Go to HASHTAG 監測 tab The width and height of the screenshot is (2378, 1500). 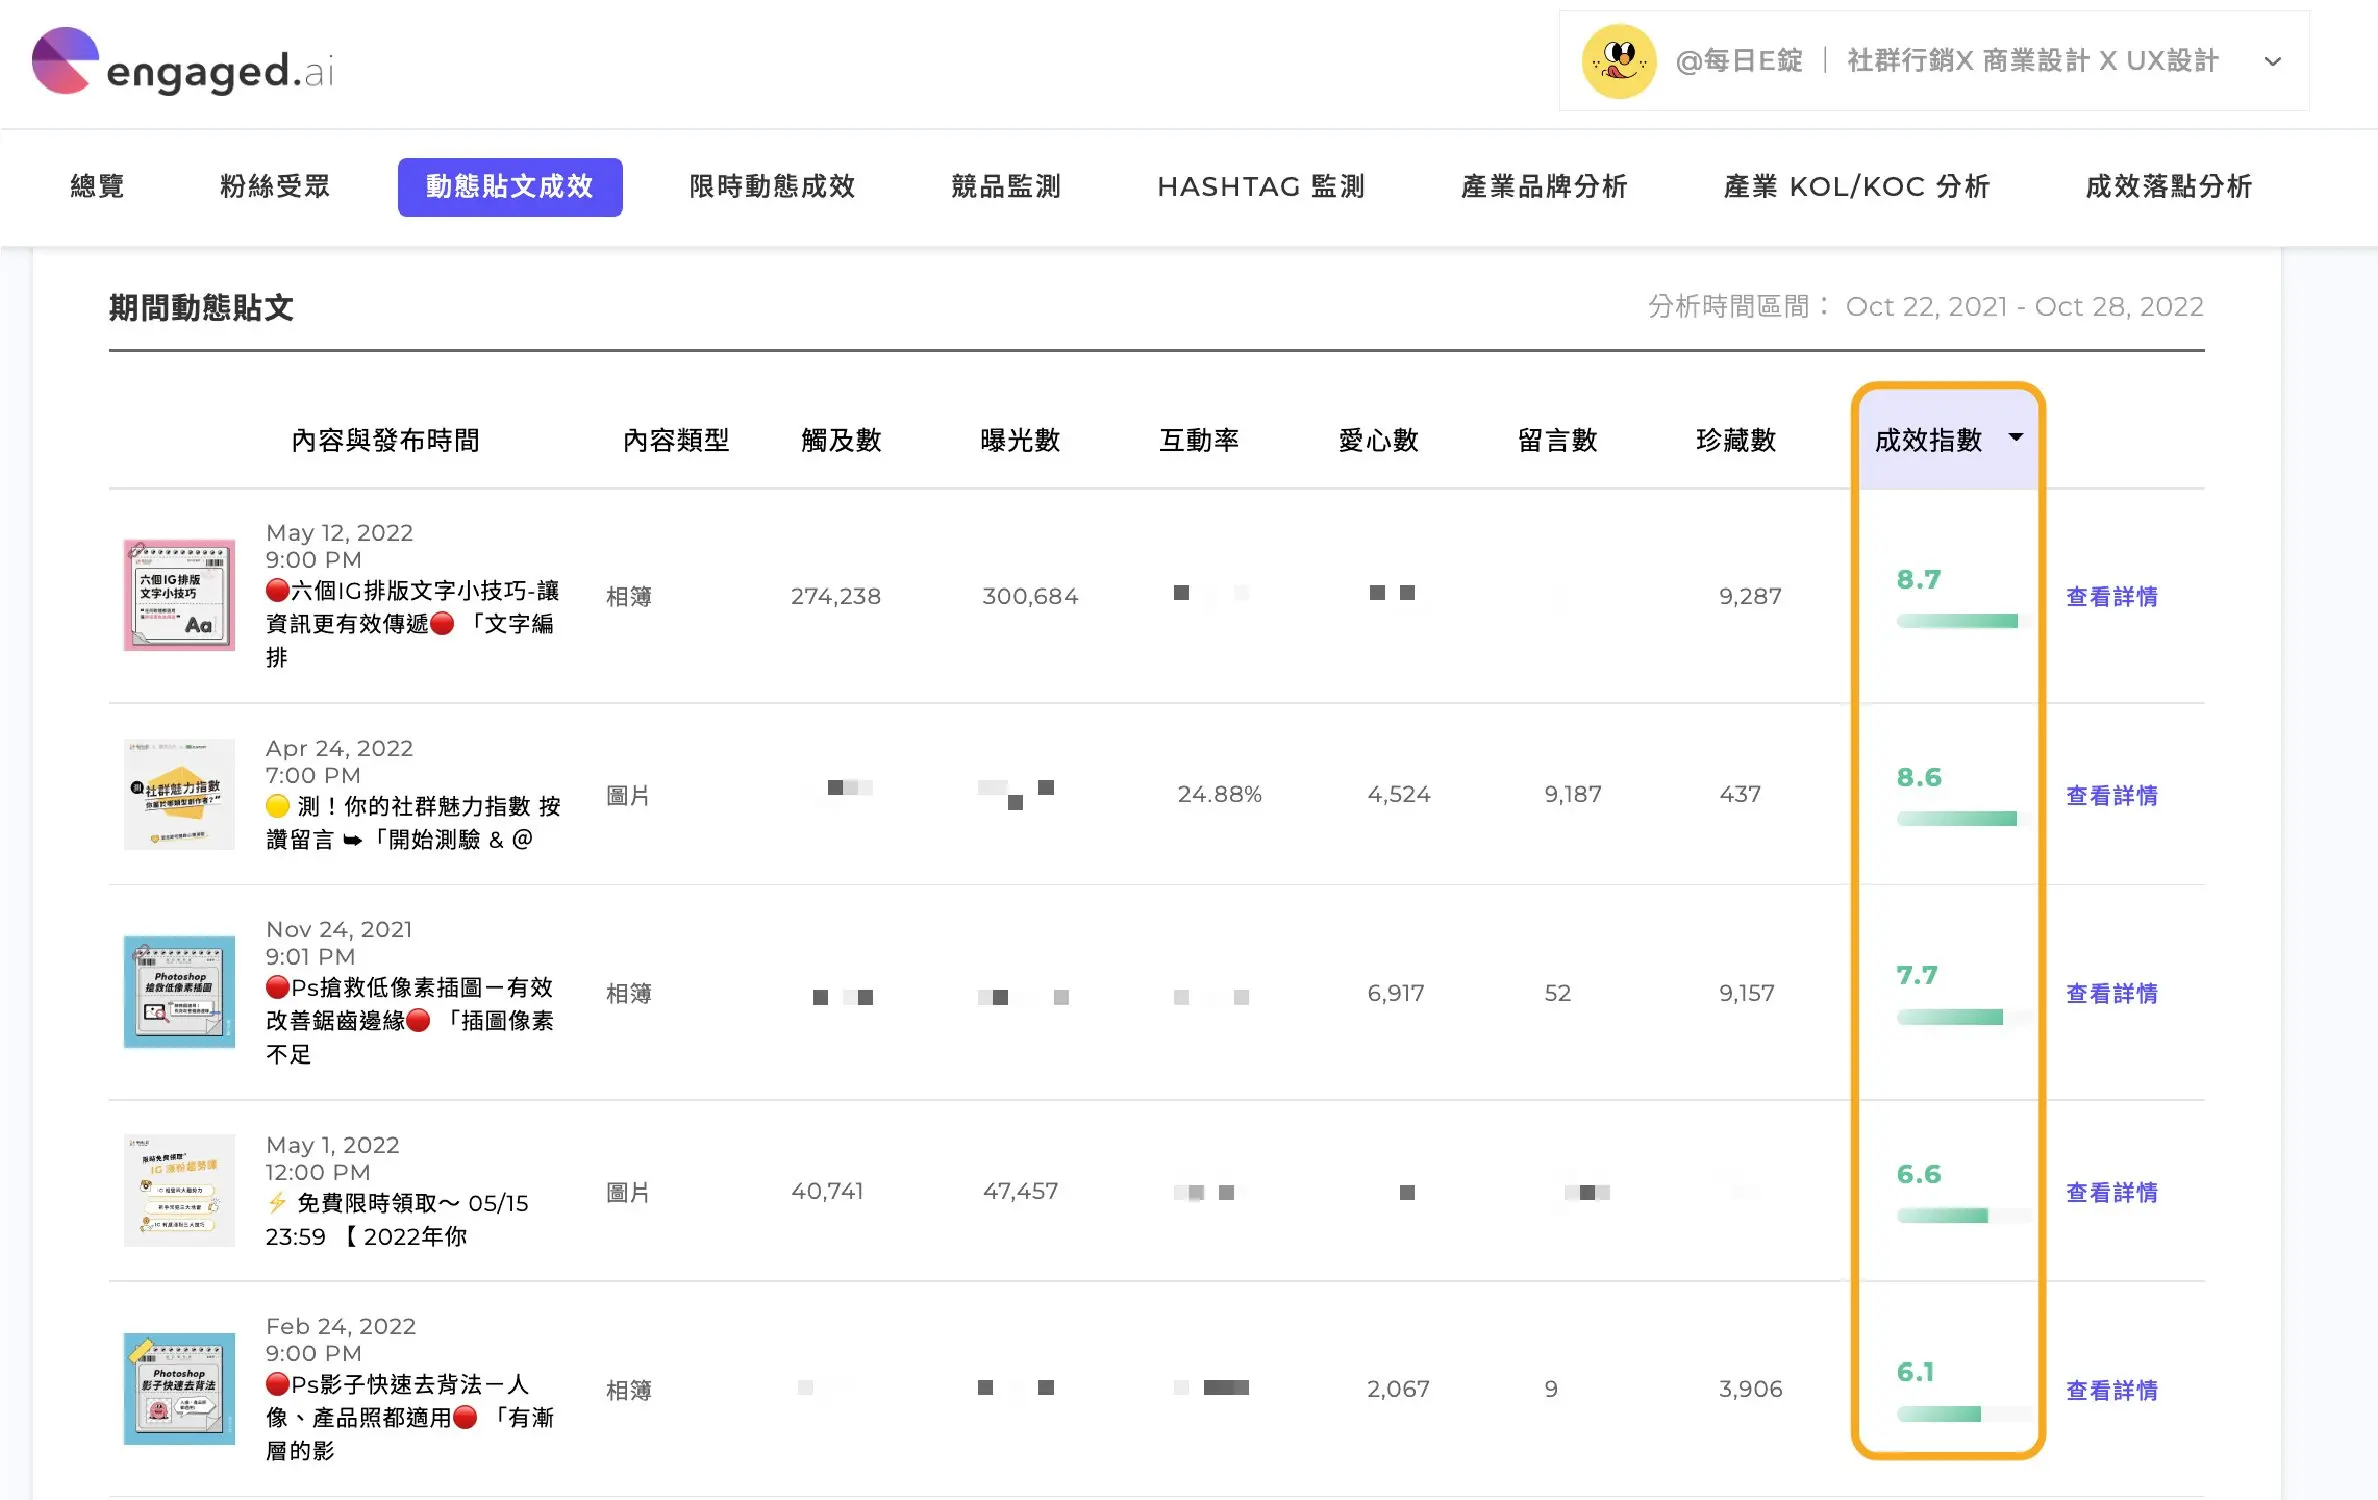1261,186
